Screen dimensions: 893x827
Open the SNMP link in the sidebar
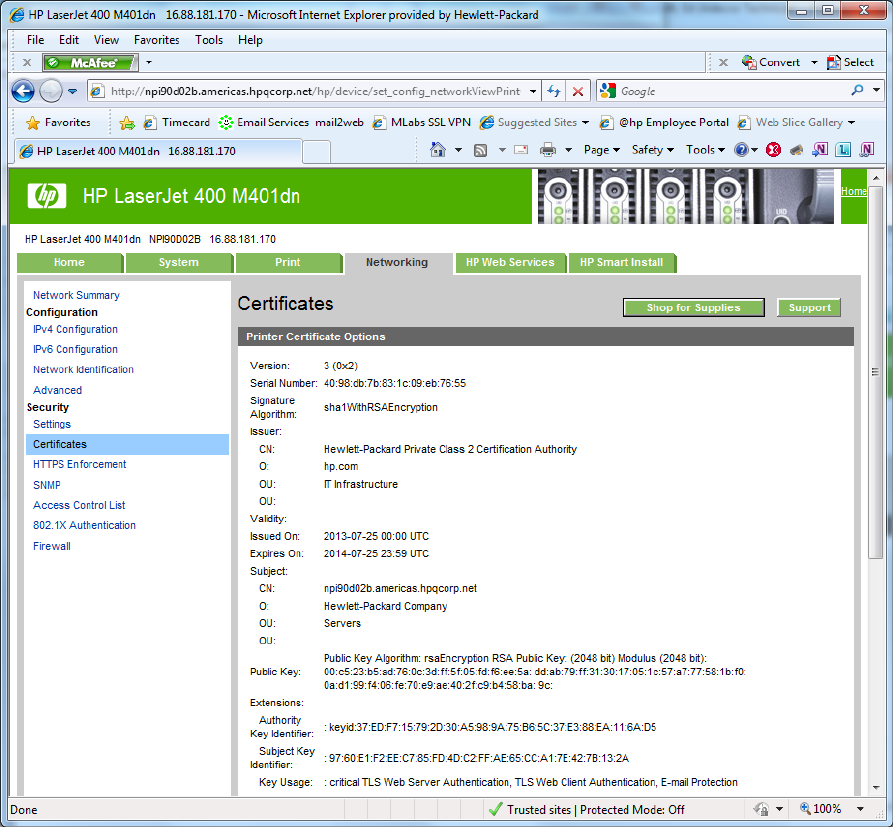[47, 485]
